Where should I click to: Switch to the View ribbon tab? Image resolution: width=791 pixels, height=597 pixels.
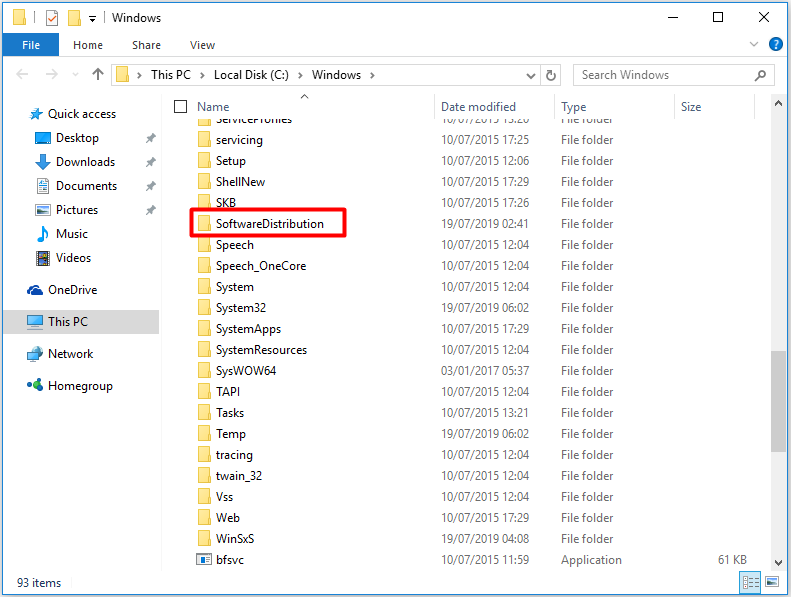click(x=202, y=45)
